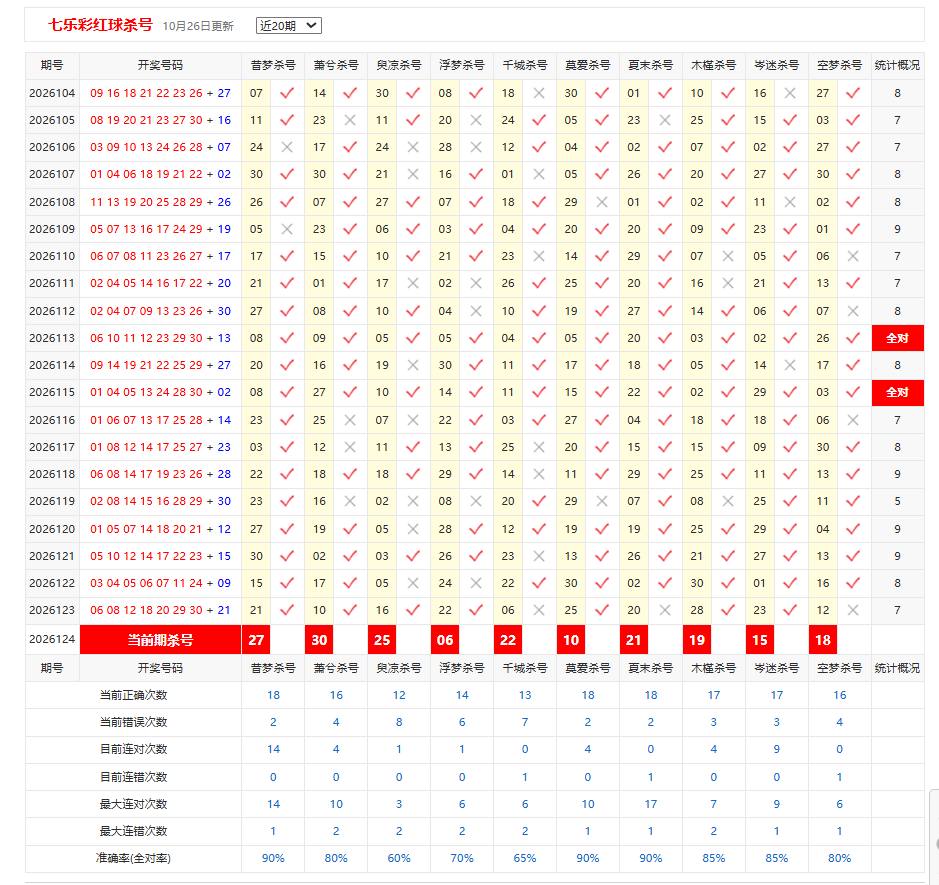Click the 最大连对次数 row label
Image resolution: width=939 pixels, height=885 pixels.
point(133,804)
